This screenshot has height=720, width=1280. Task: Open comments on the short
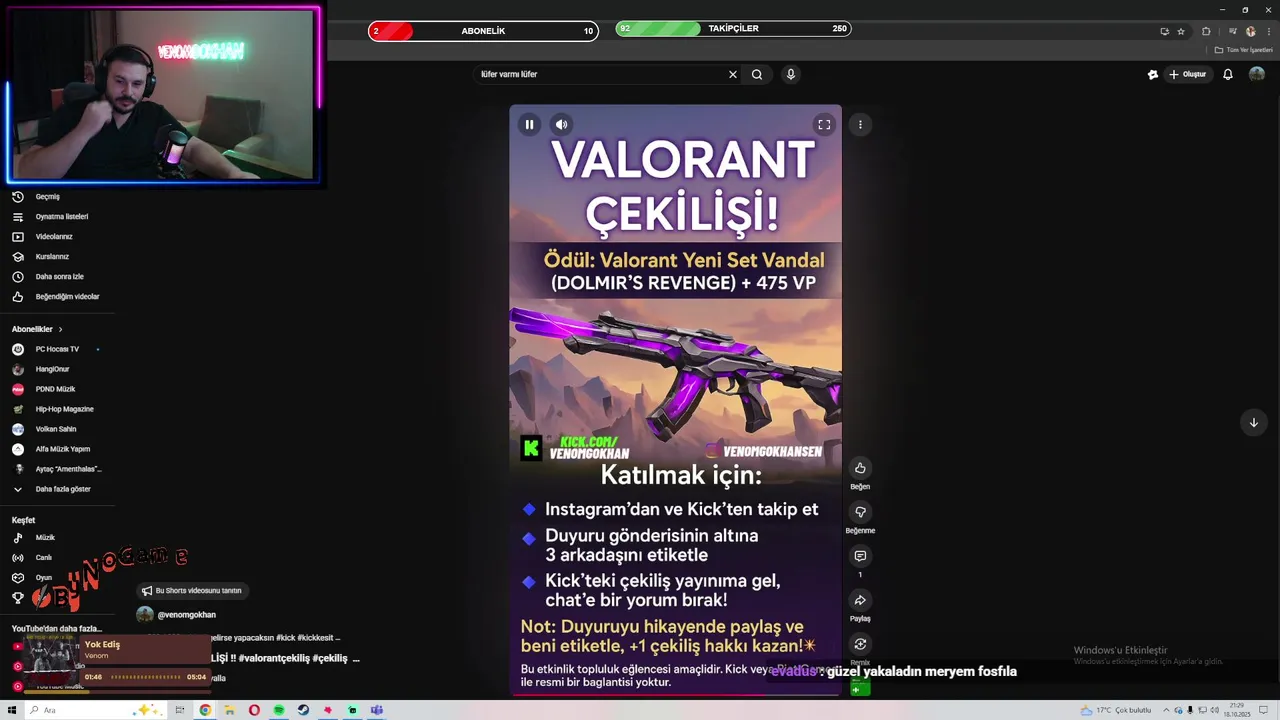860,556
